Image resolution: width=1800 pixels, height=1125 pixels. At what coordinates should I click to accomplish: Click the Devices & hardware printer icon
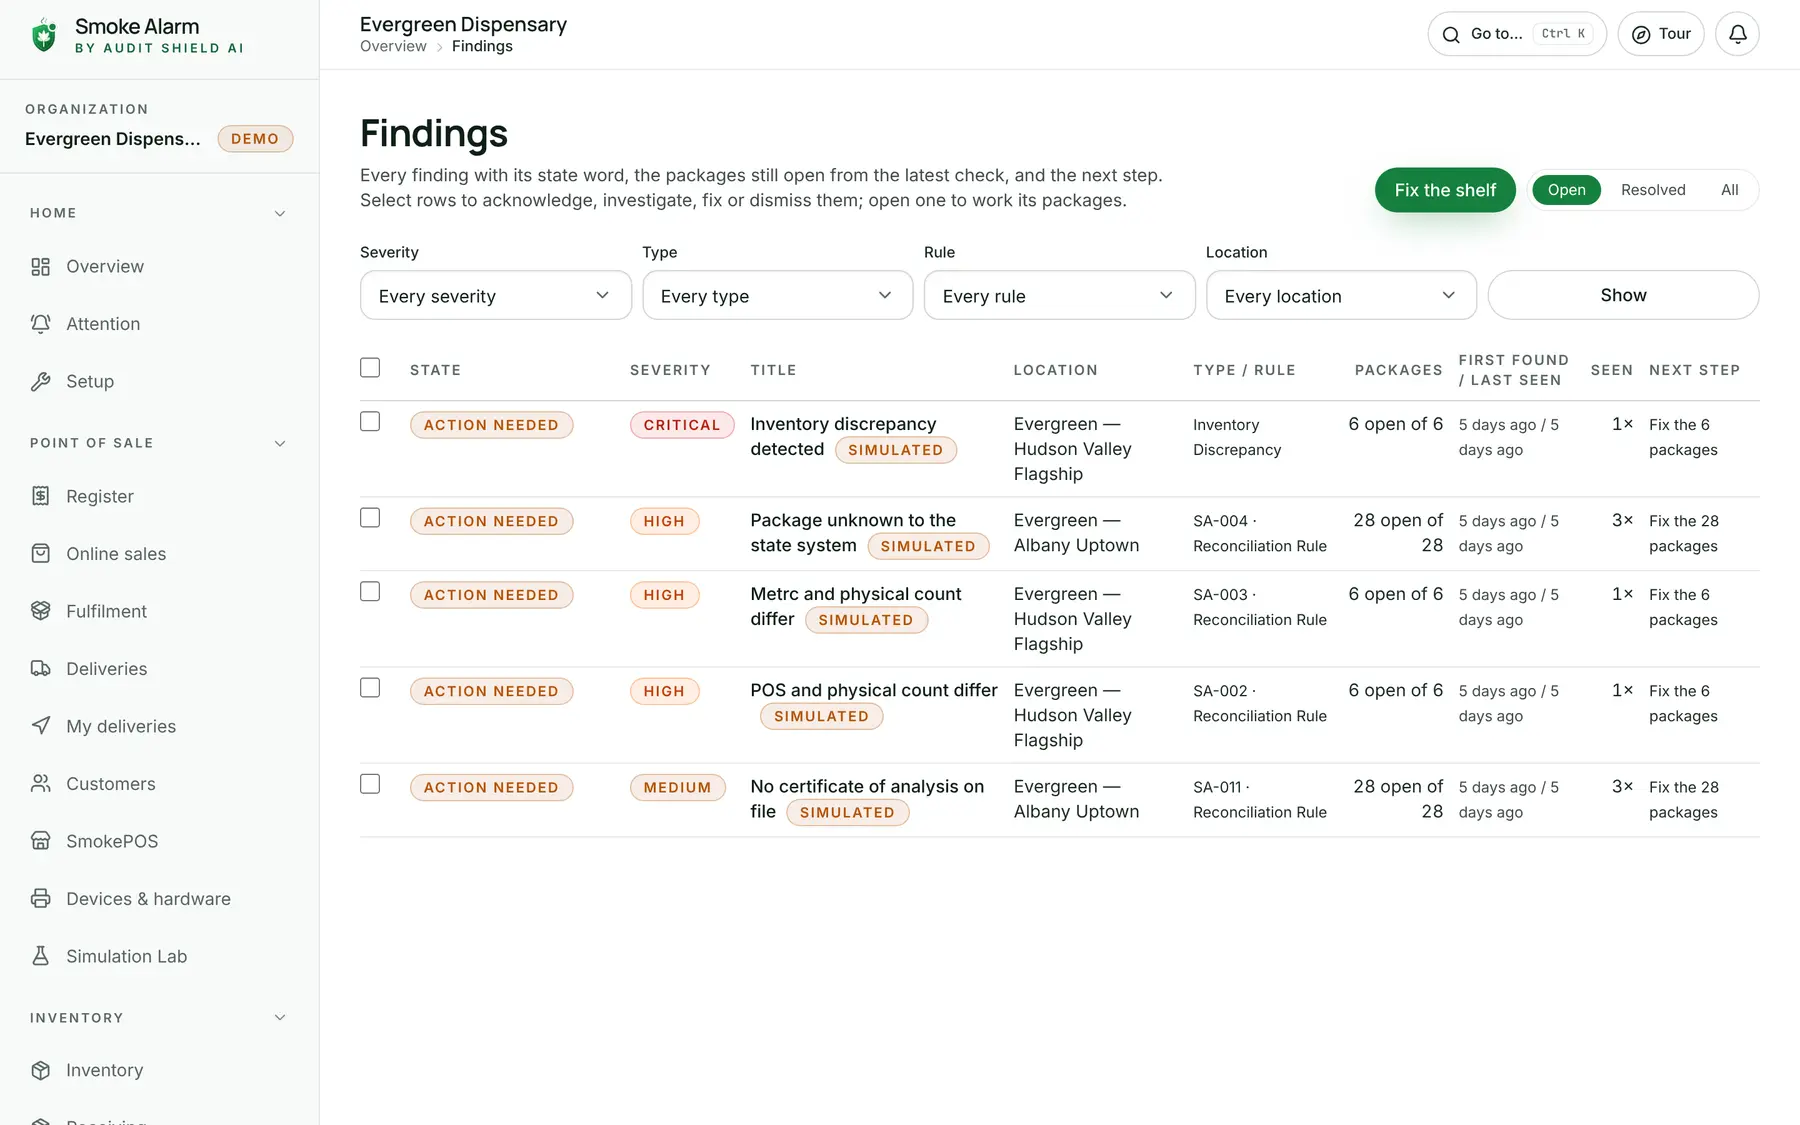(40, 899)
